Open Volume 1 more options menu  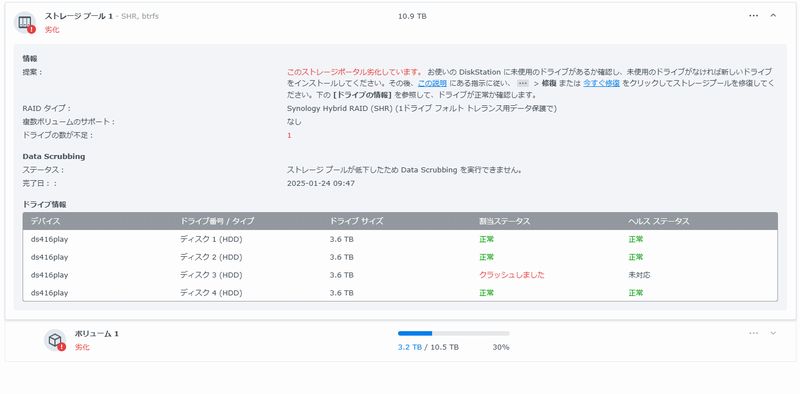point(753,333)
